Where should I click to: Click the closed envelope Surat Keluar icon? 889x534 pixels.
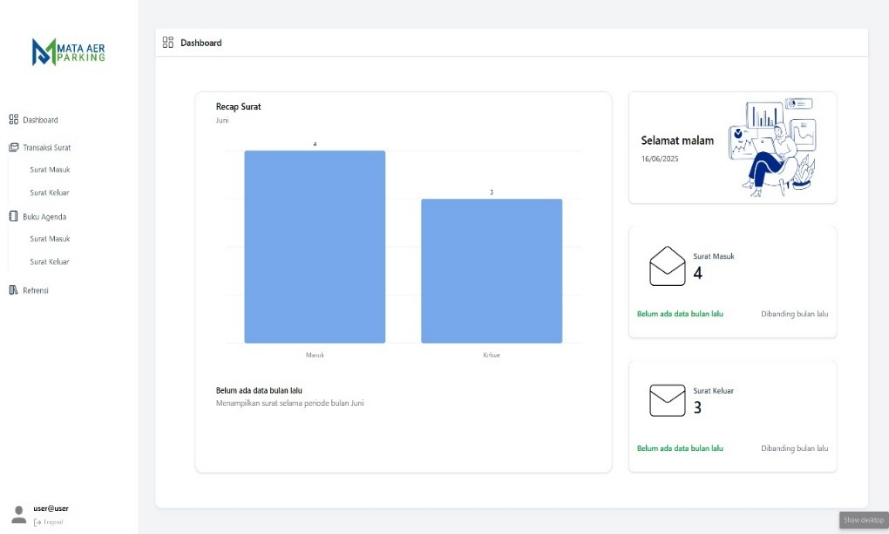667,401
